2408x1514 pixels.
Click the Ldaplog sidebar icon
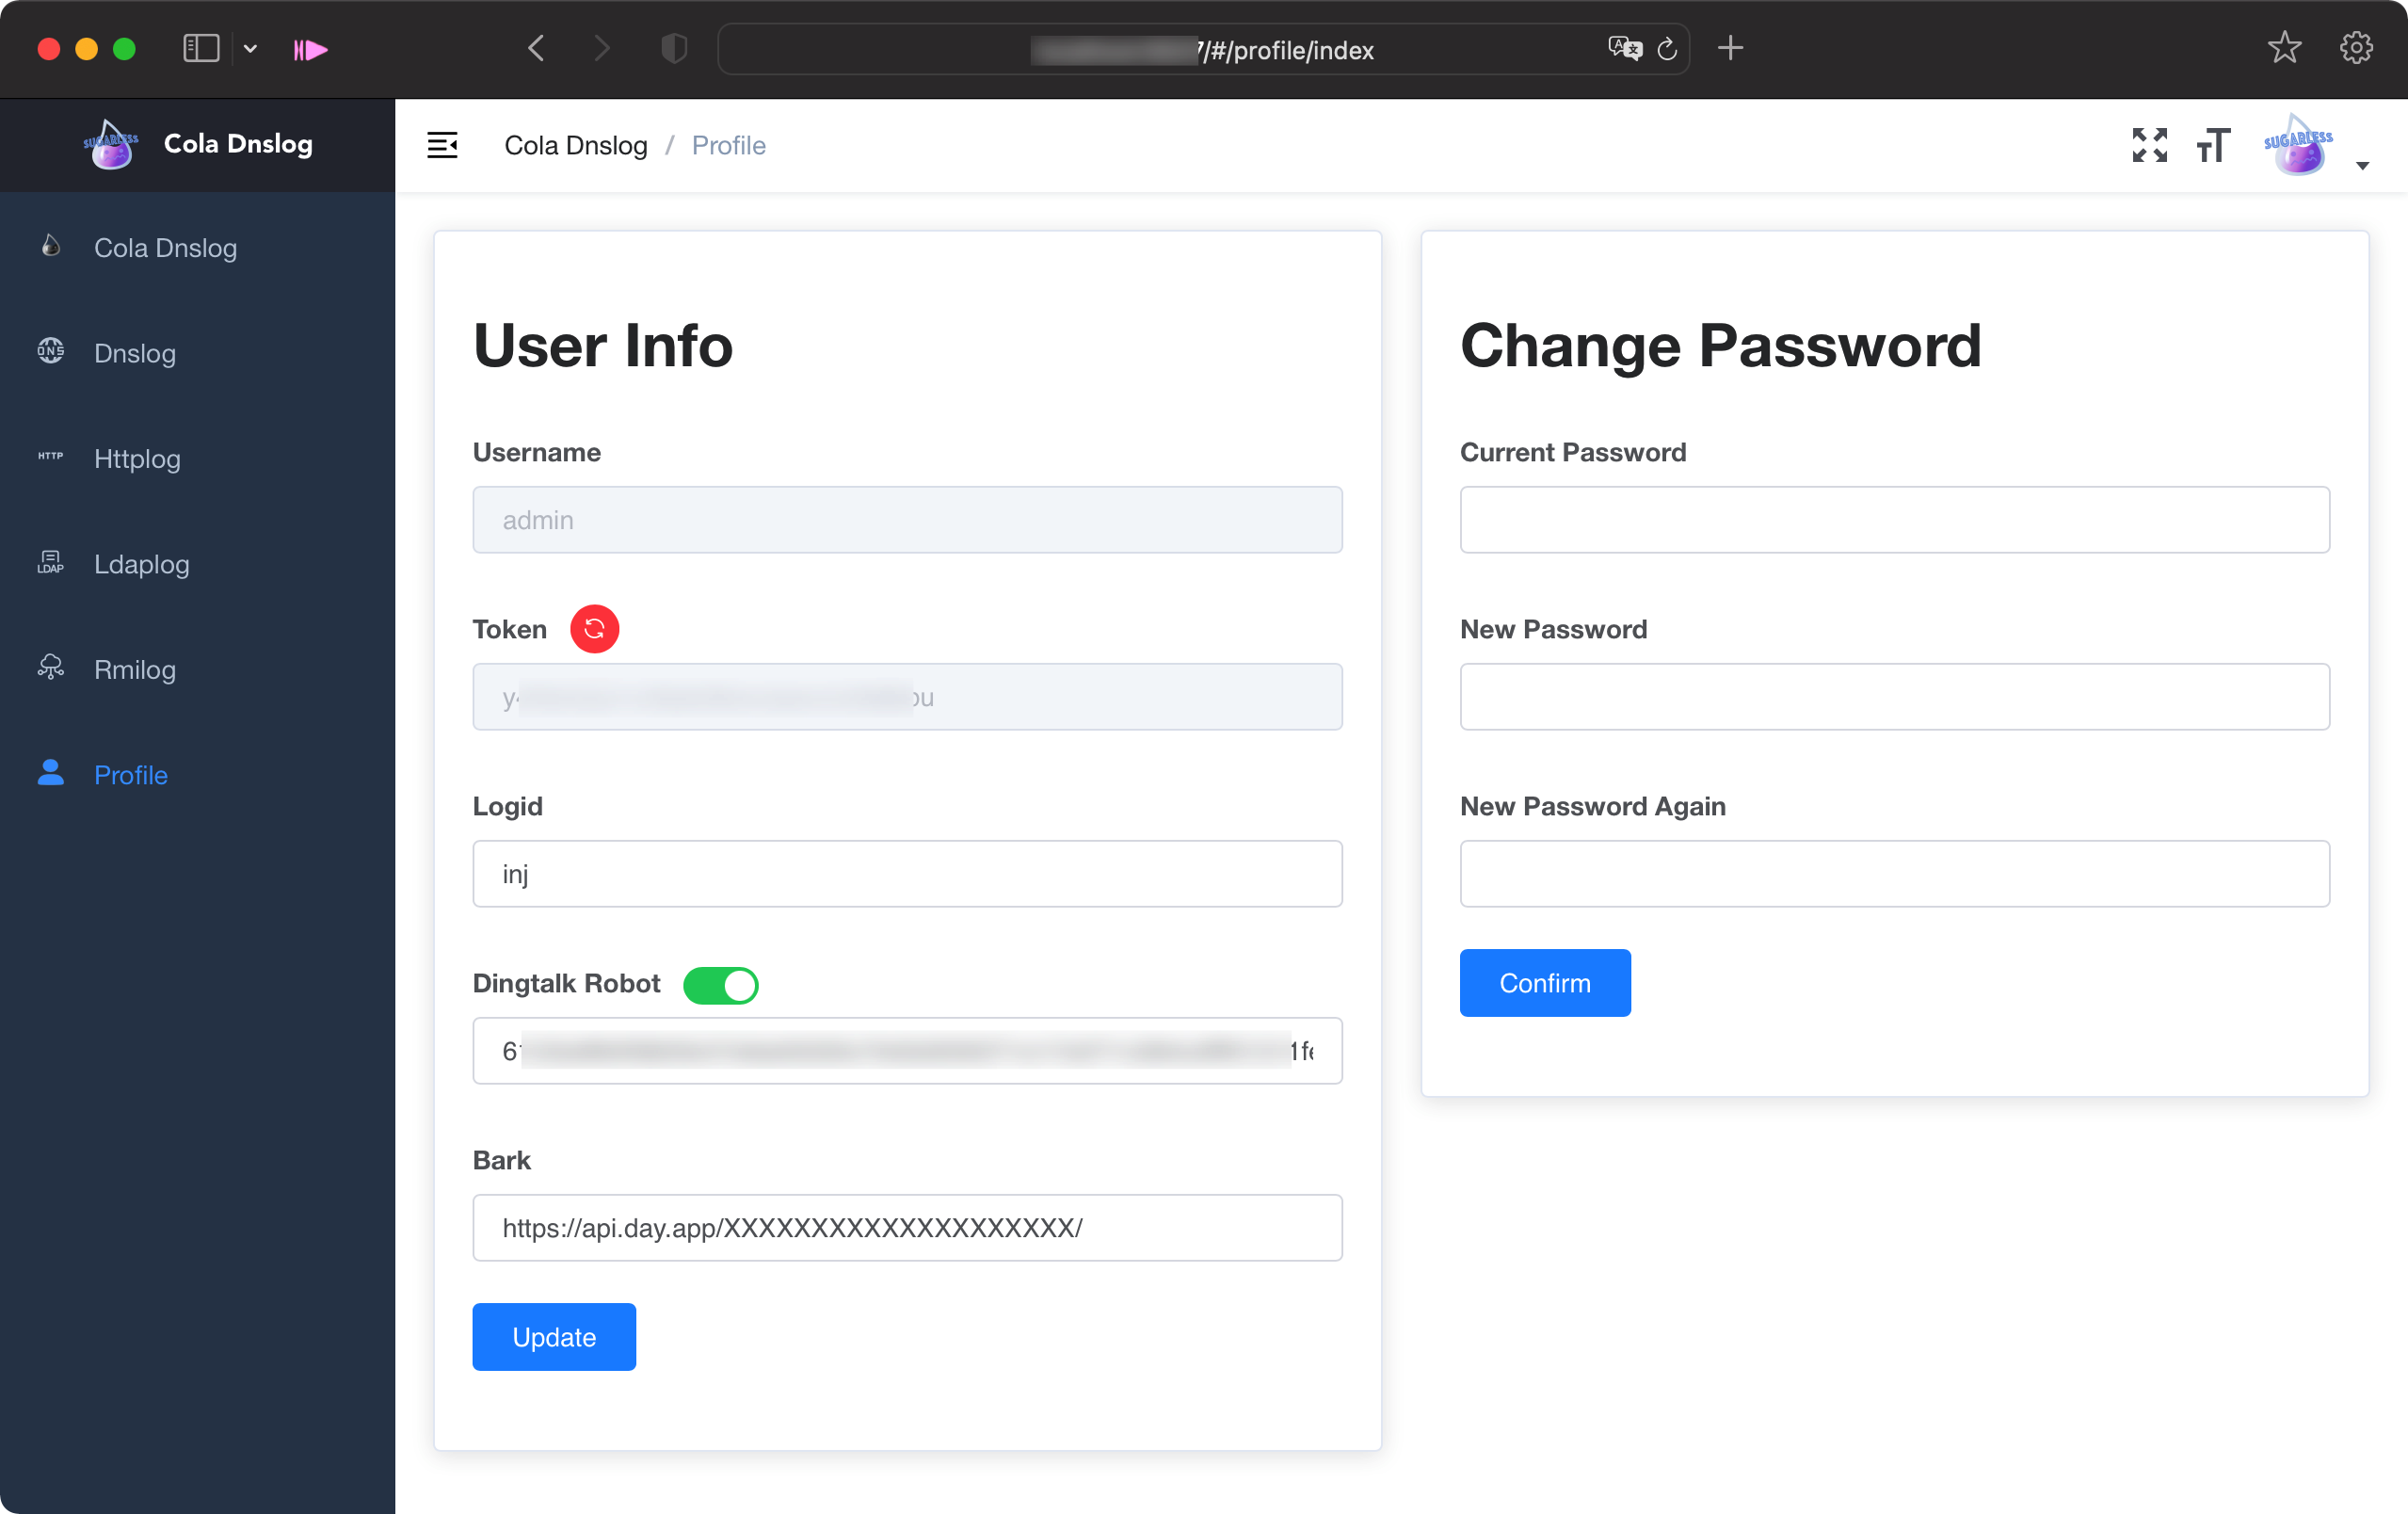point(53,565)
